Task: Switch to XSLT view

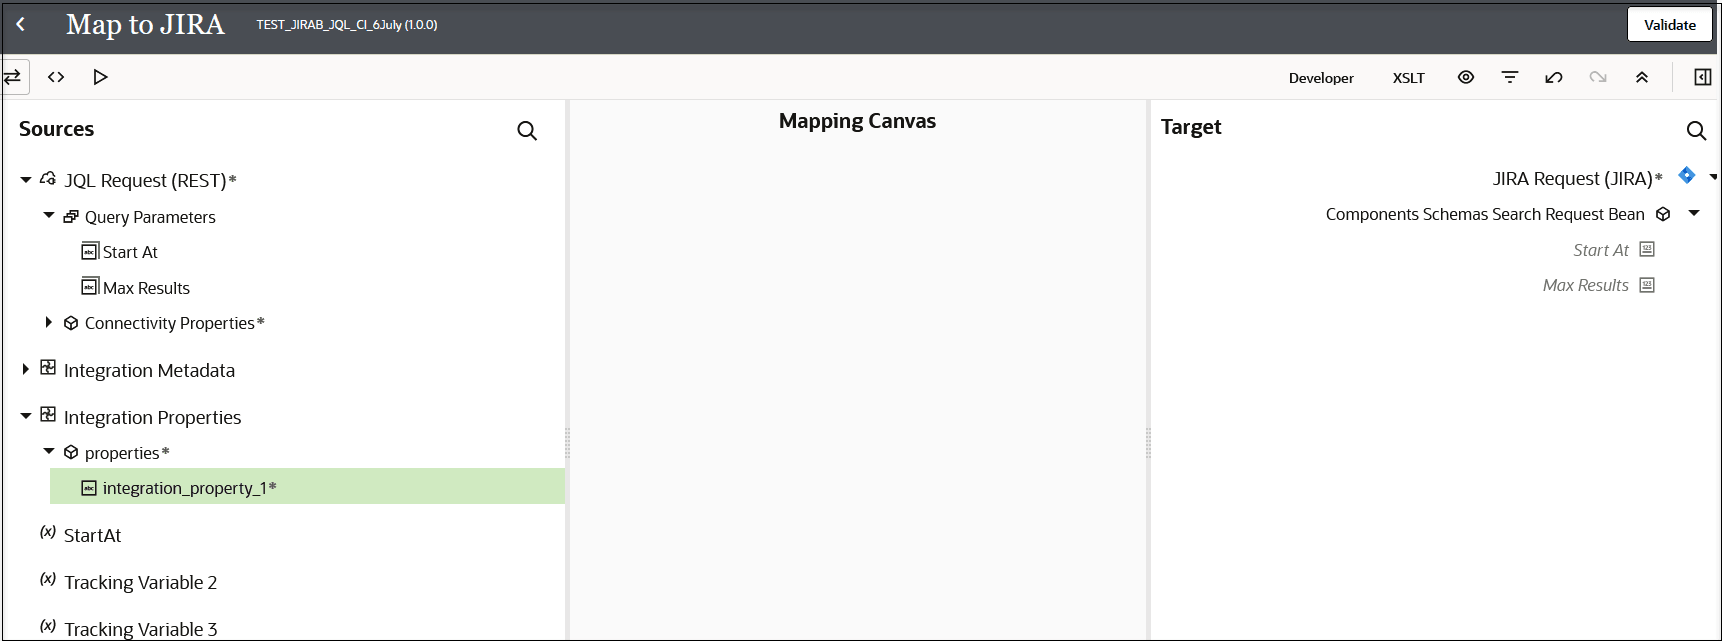Action: [x=1408, y=78]
